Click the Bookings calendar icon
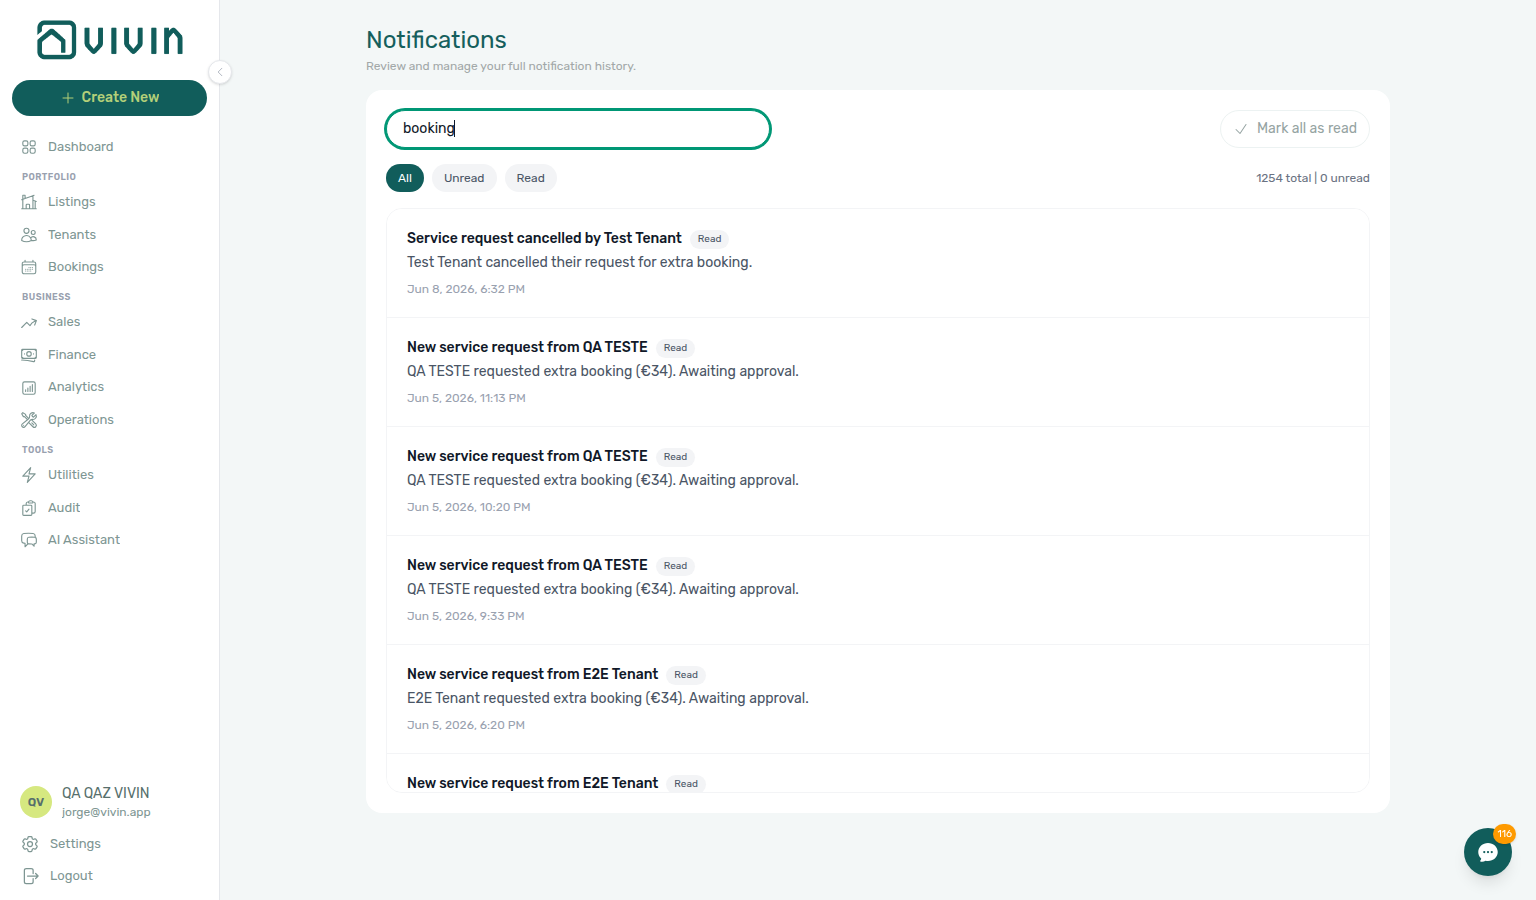The image size is (1536, 900). pyautogui.click(x=29, y=267)
